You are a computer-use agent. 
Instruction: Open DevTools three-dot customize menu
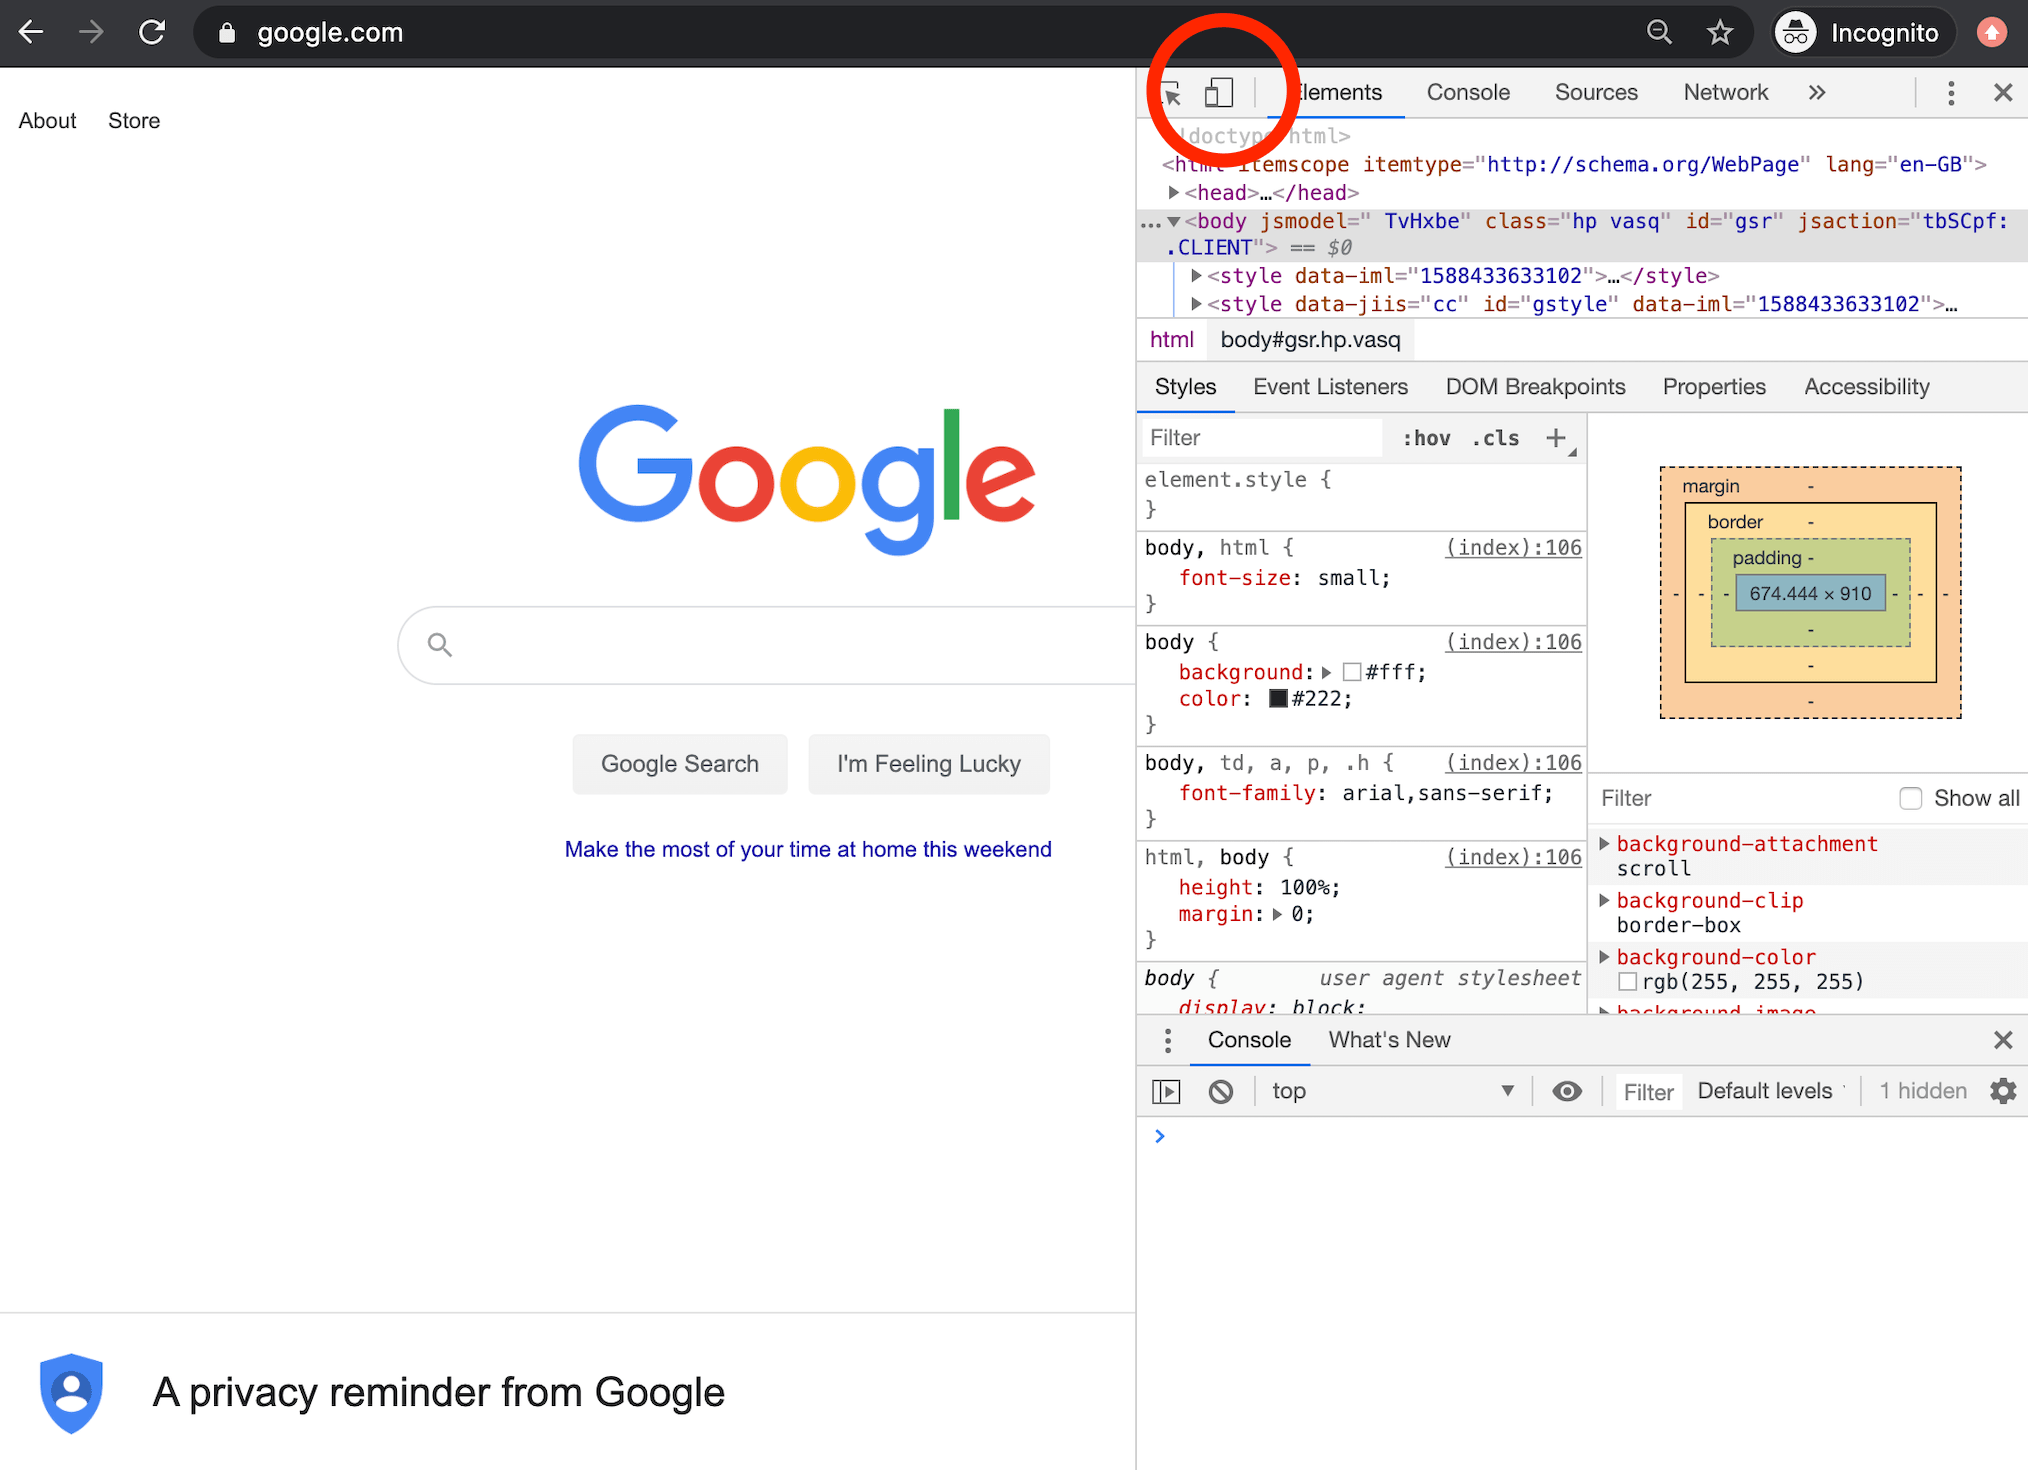(1950, 93)
